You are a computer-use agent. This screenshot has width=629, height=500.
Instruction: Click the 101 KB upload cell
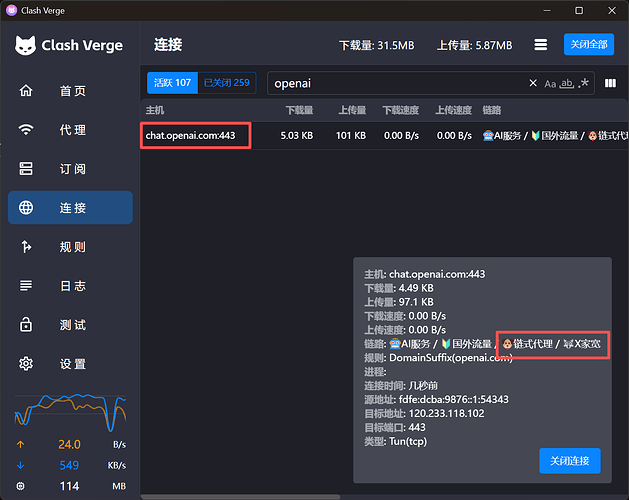(x=351, y=136)
